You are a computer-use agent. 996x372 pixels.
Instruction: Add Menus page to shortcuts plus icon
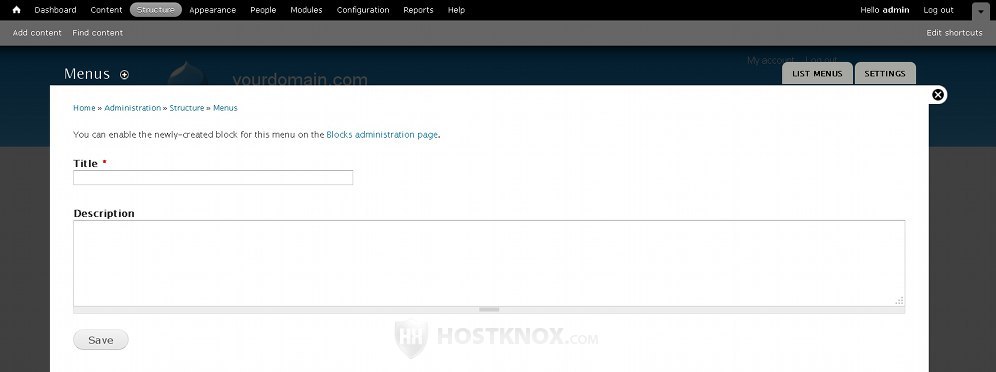tap(124, 74)
